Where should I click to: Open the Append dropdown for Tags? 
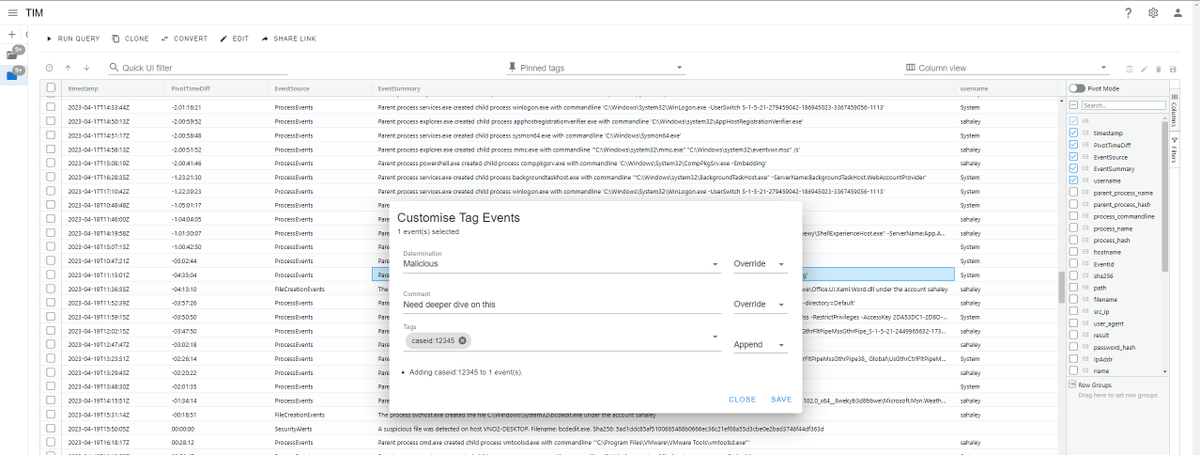(x=759, y=343)
